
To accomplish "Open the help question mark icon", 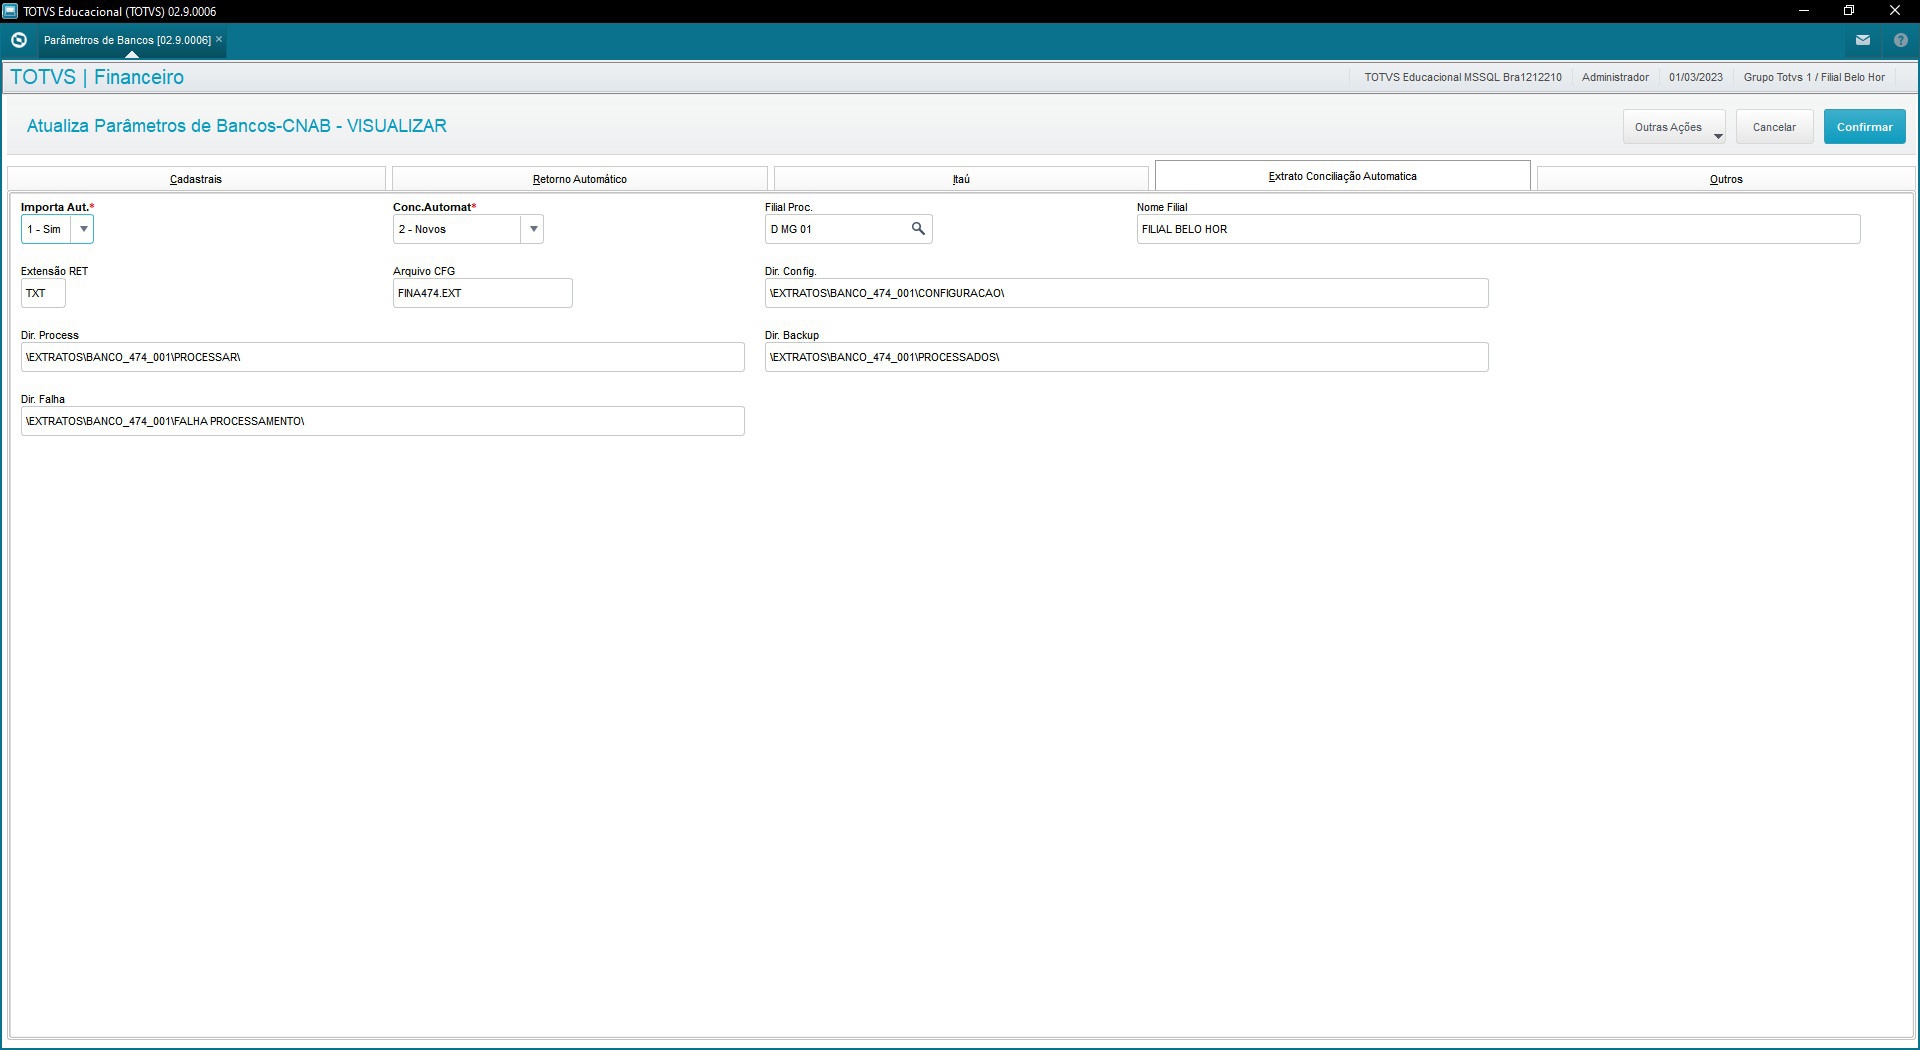I will click(1901, 40).
